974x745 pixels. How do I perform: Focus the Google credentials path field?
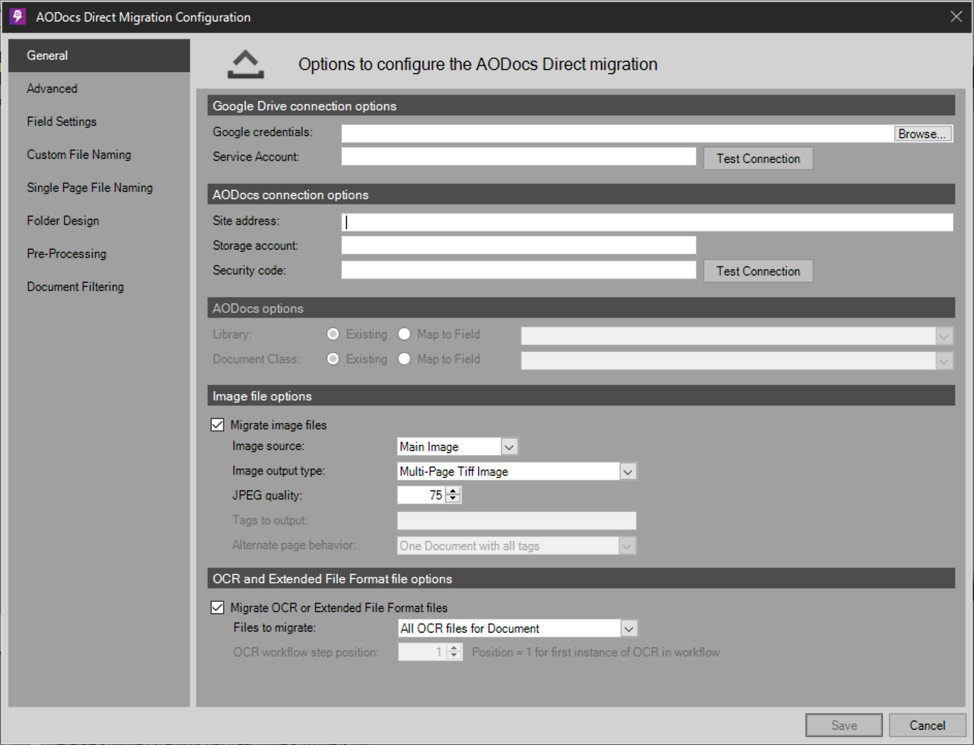(x=617, y=134)
